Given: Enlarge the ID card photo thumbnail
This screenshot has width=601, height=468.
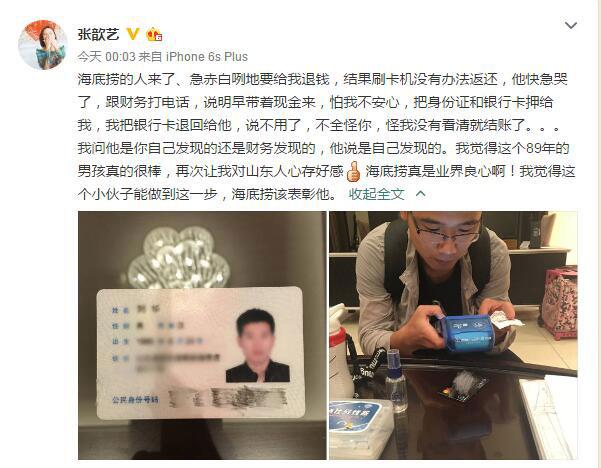Looking at the screenshot, I should pos(202,335).
